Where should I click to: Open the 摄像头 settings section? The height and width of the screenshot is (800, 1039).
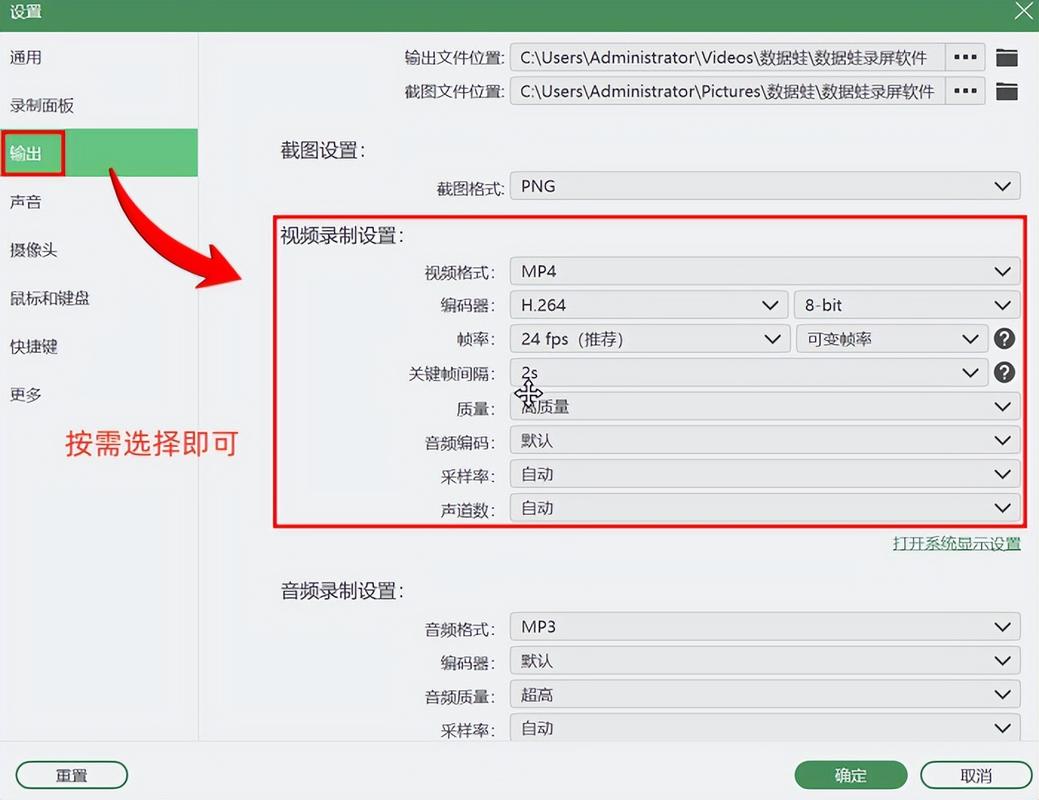click(35, 249)
